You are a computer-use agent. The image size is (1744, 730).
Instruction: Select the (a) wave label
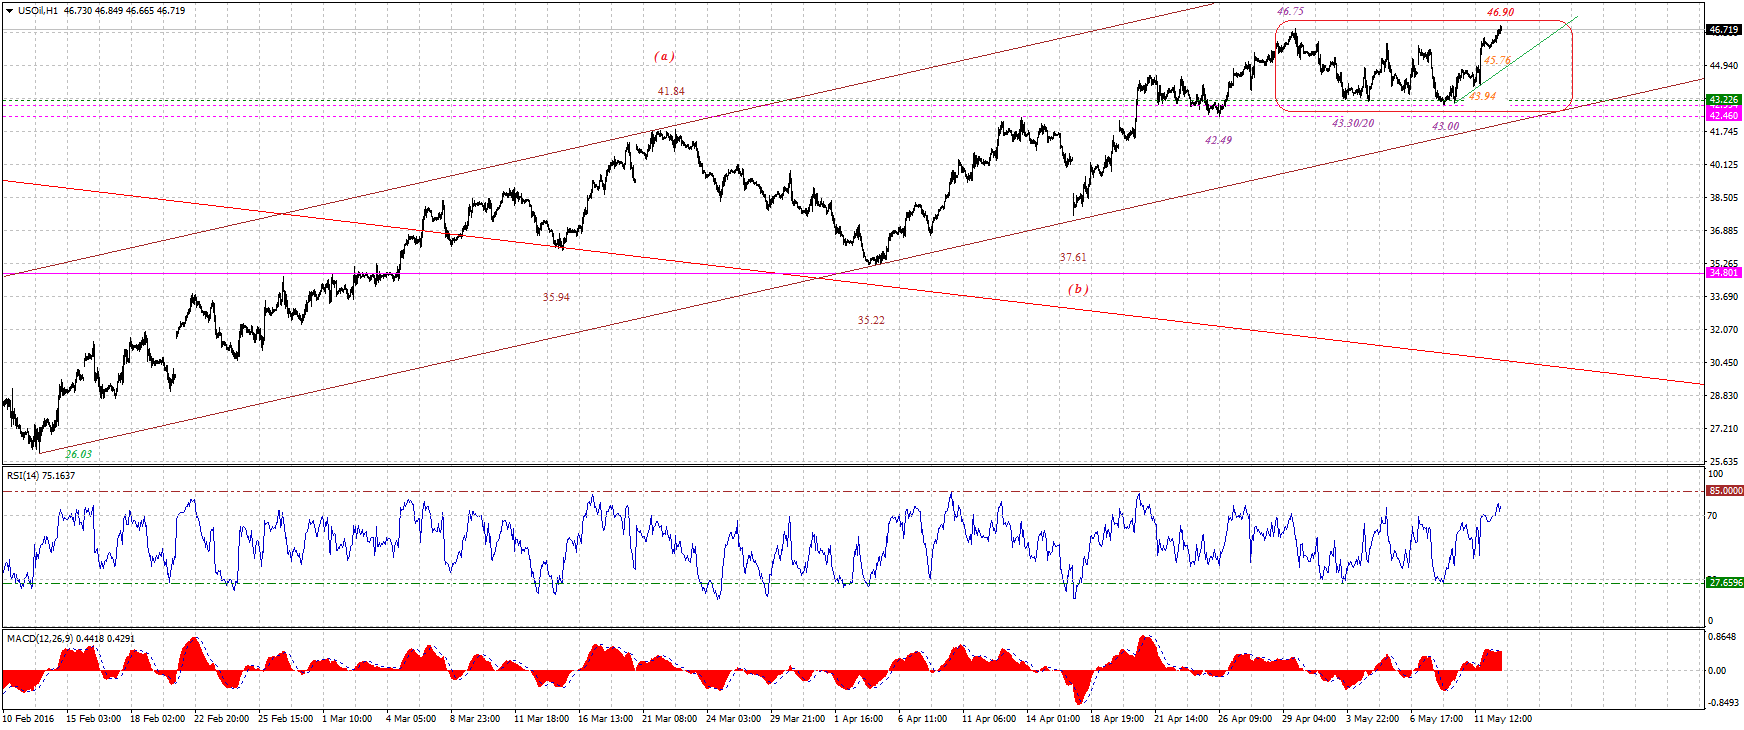tap(664, 57)
